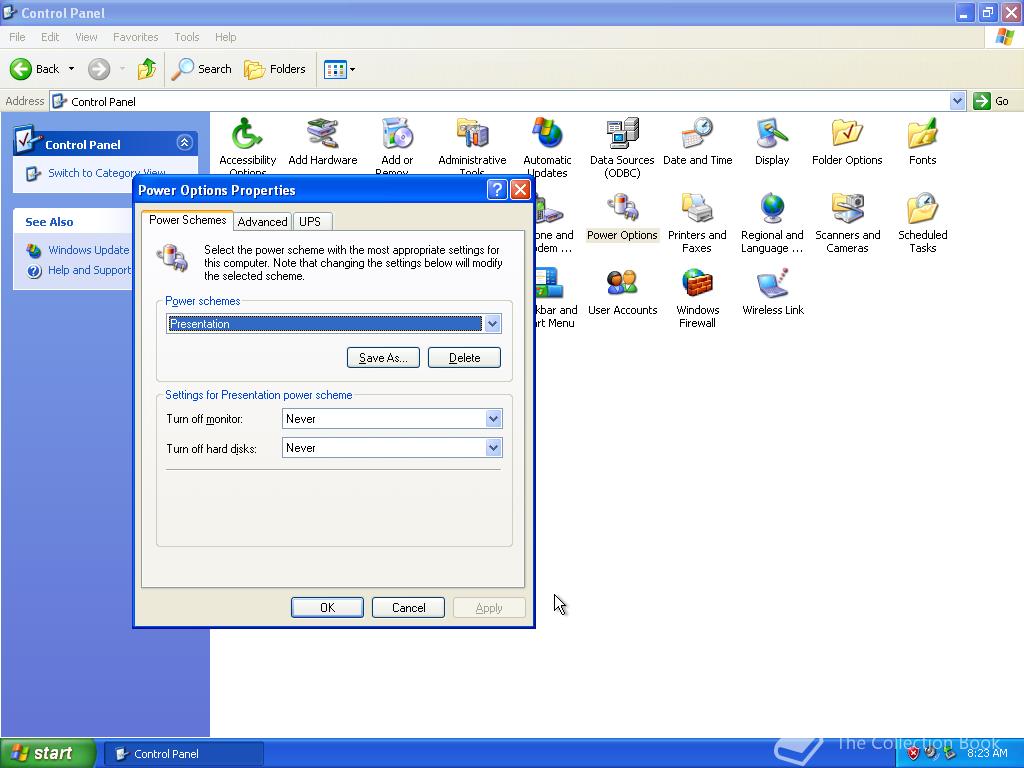
Task: Switch to the UPS tab
Action: [x=310, y=221]
